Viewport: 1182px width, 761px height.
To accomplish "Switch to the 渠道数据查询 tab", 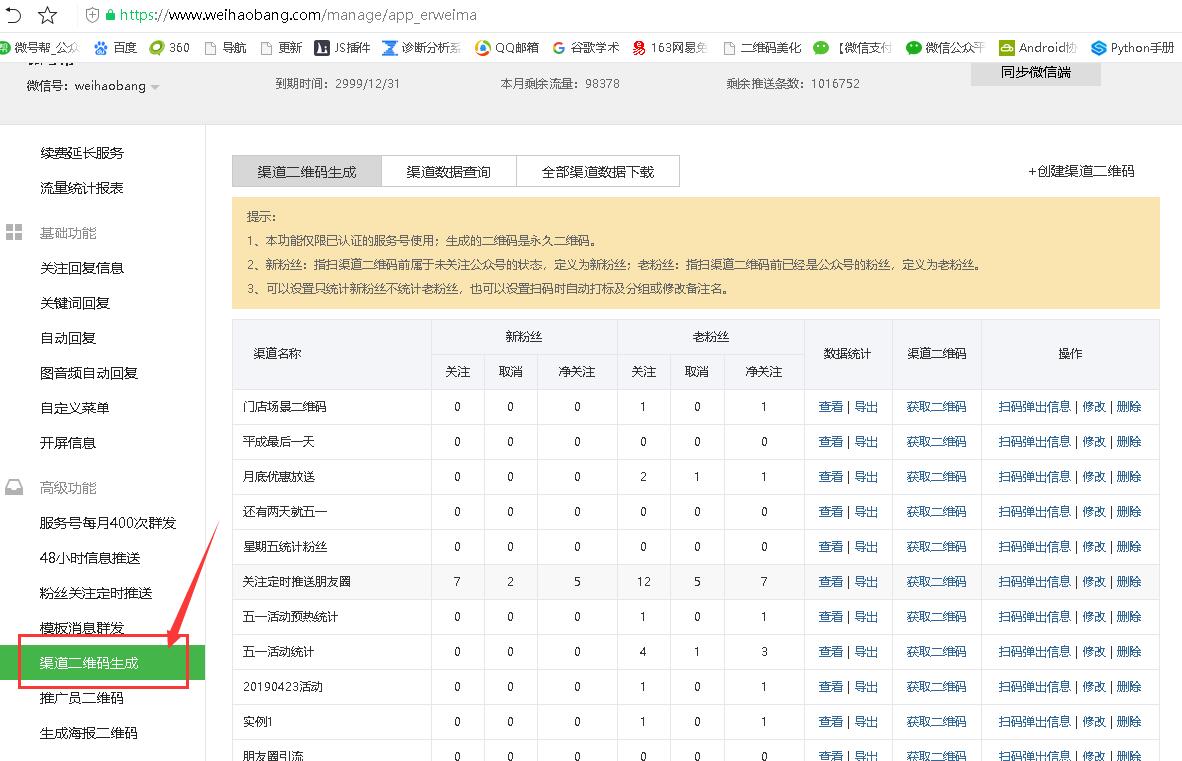I will click(449, 171).
